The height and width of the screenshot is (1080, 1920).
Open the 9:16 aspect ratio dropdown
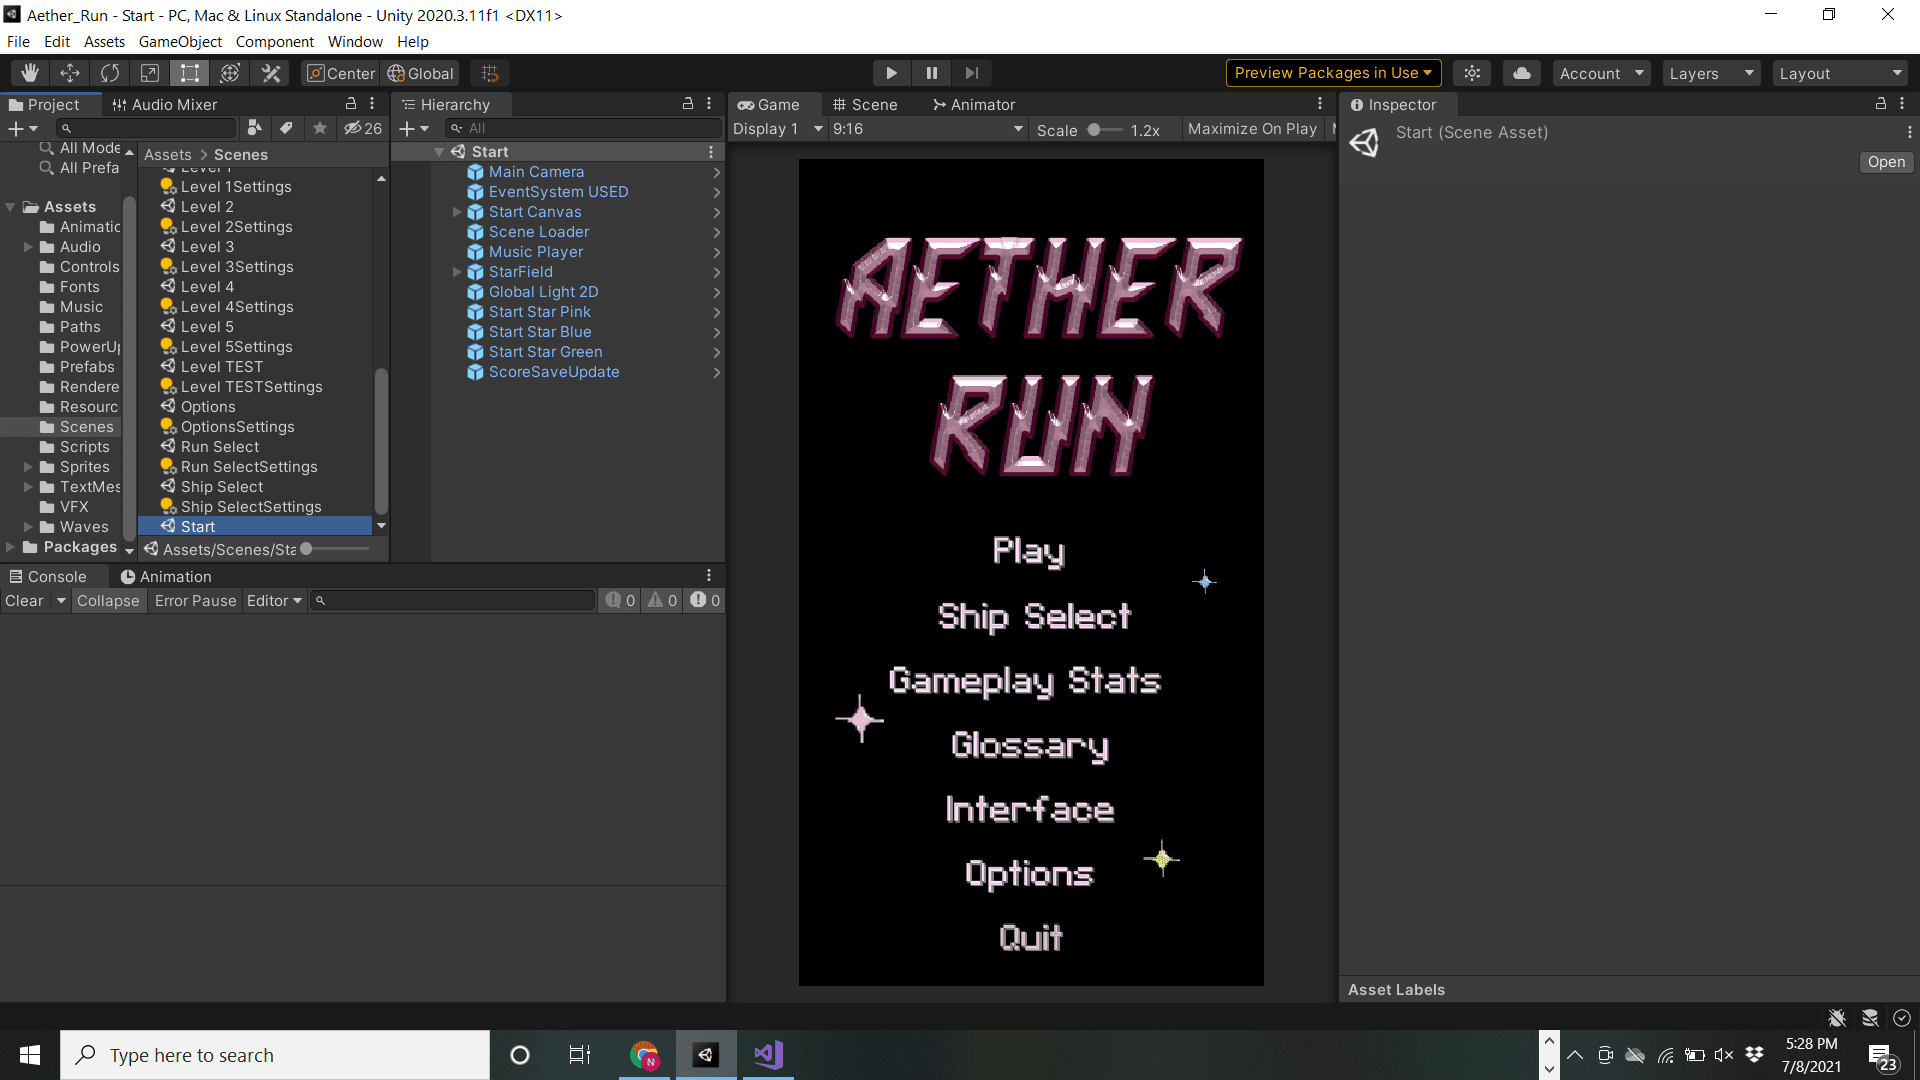click(927, 129)
